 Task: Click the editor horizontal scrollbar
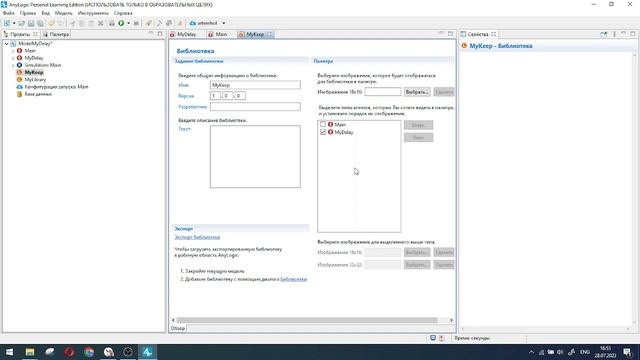pyautogui.click(x=307, y=320)
